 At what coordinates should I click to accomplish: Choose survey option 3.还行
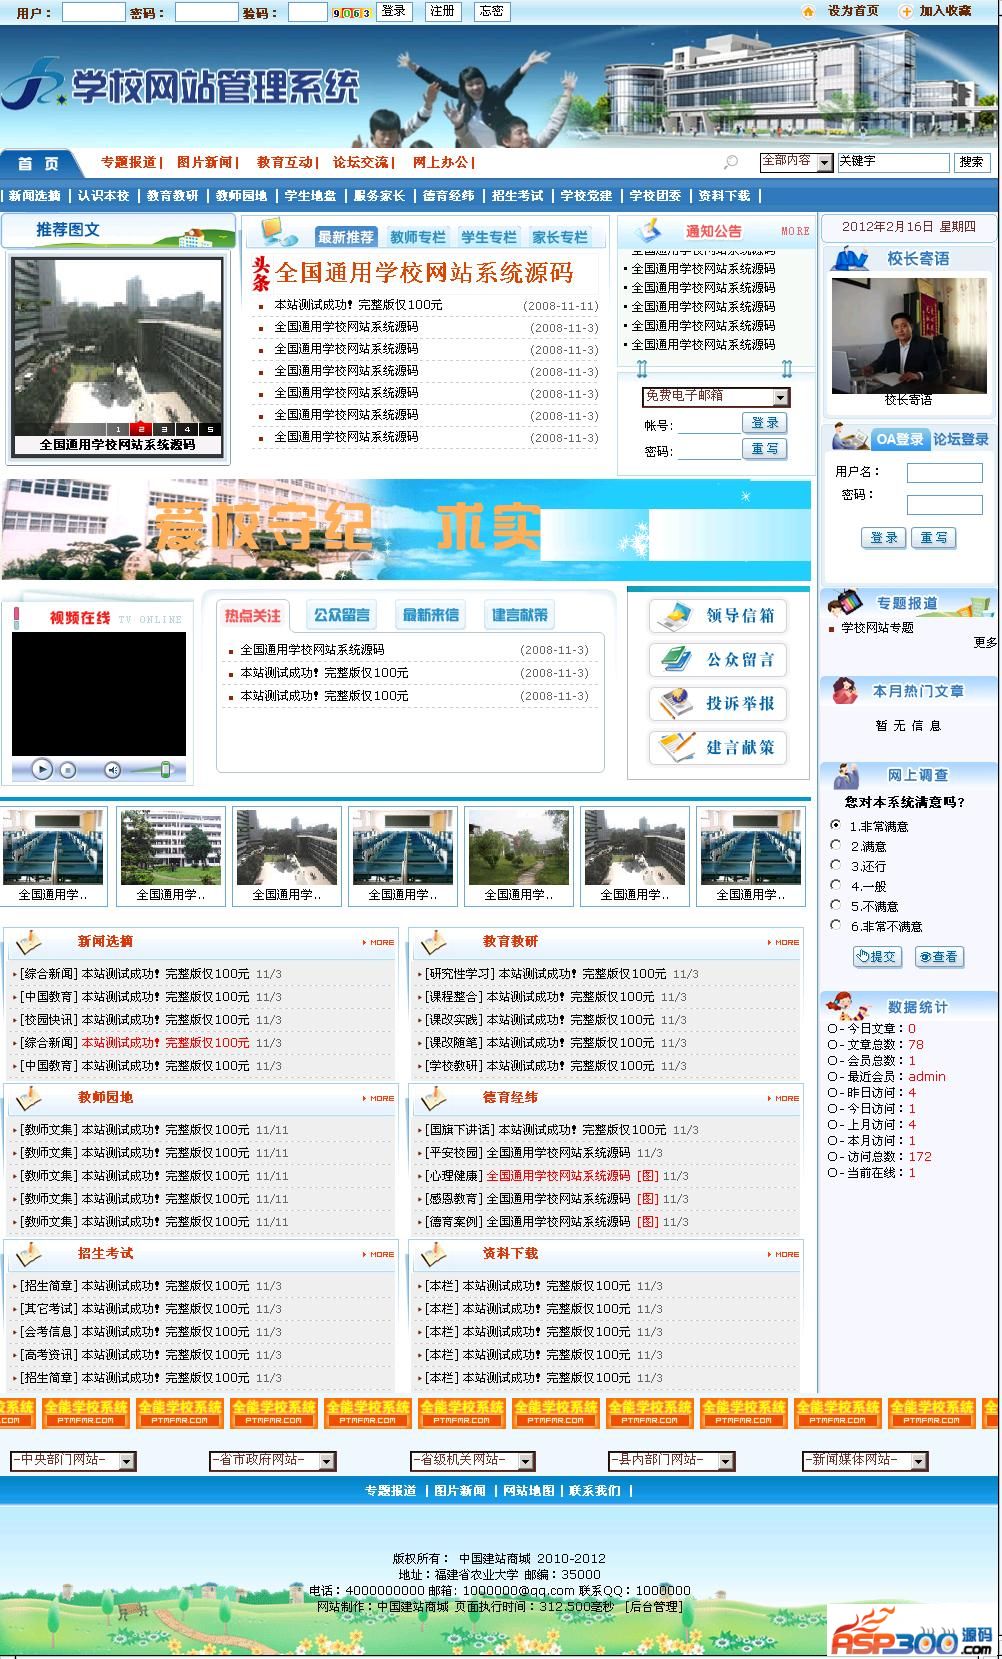(x=835, y=865)
